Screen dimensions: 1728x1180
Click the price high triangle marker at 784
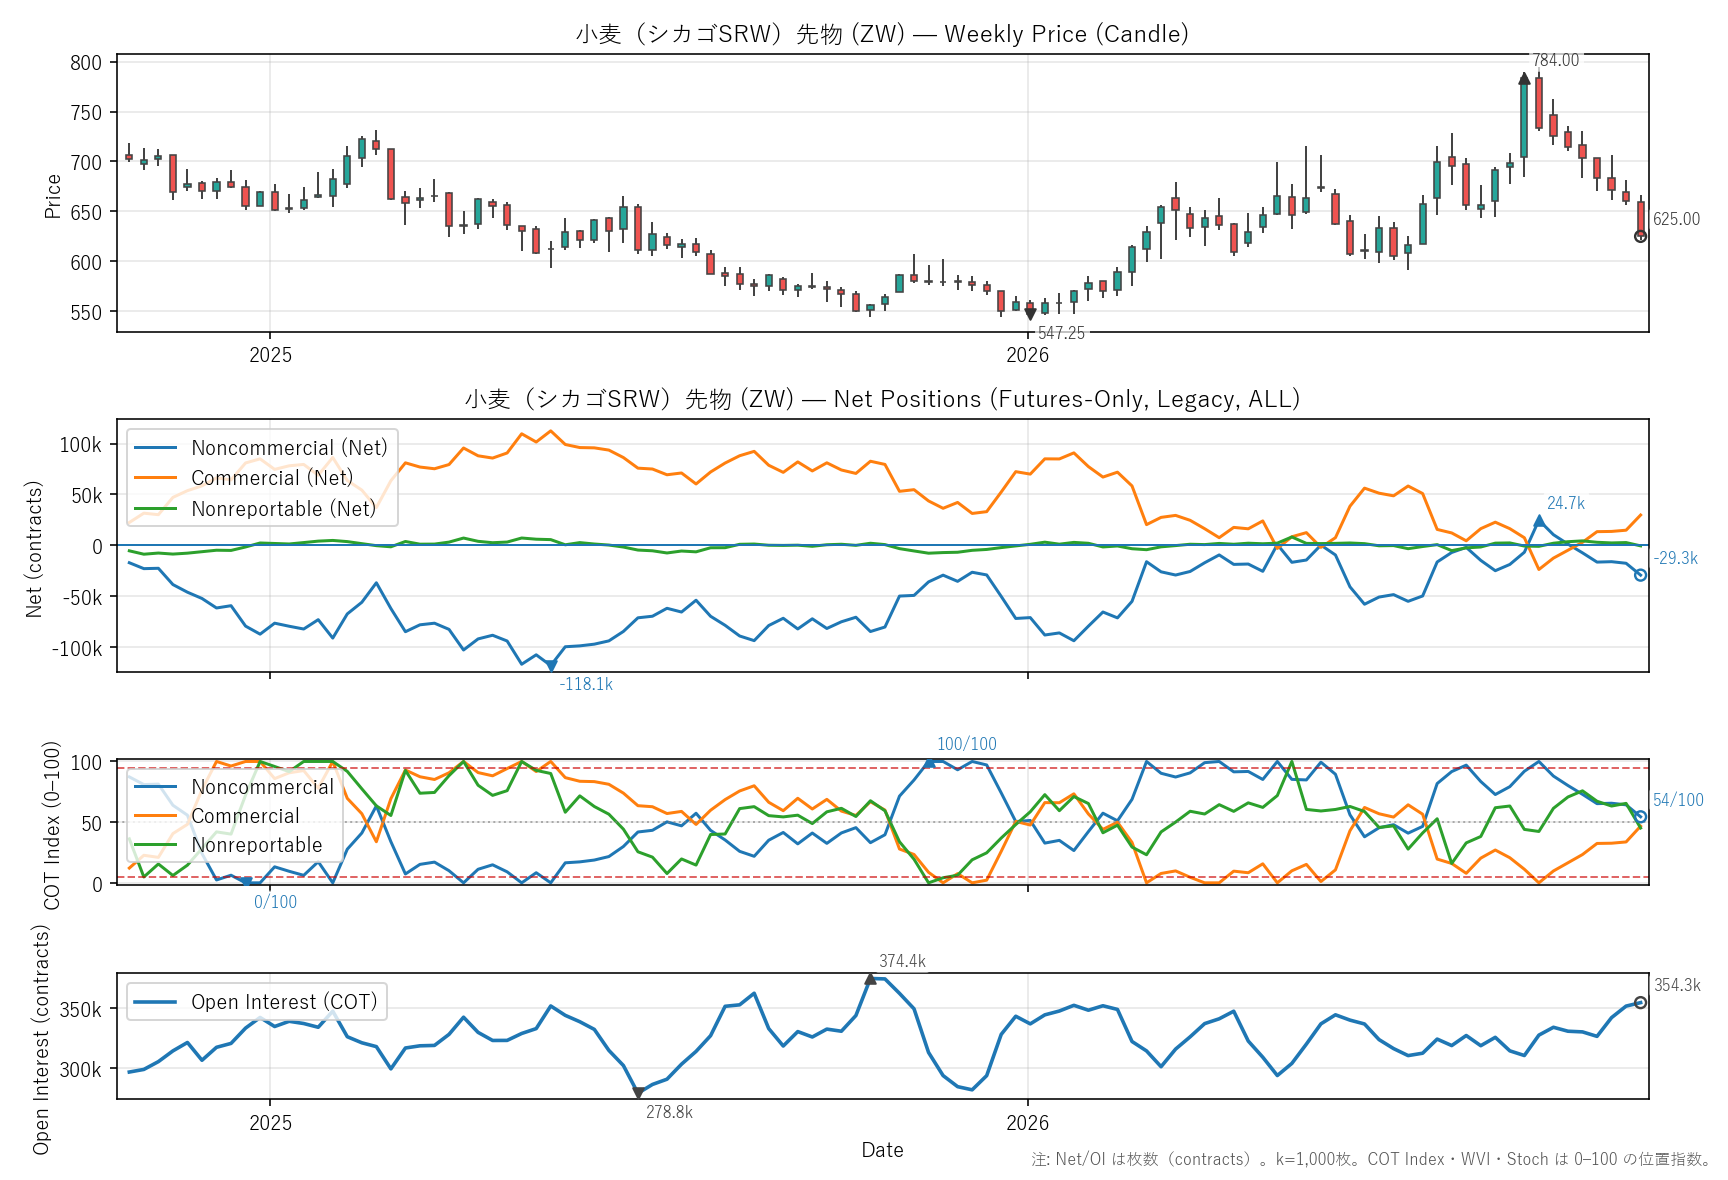[1524, 78]
